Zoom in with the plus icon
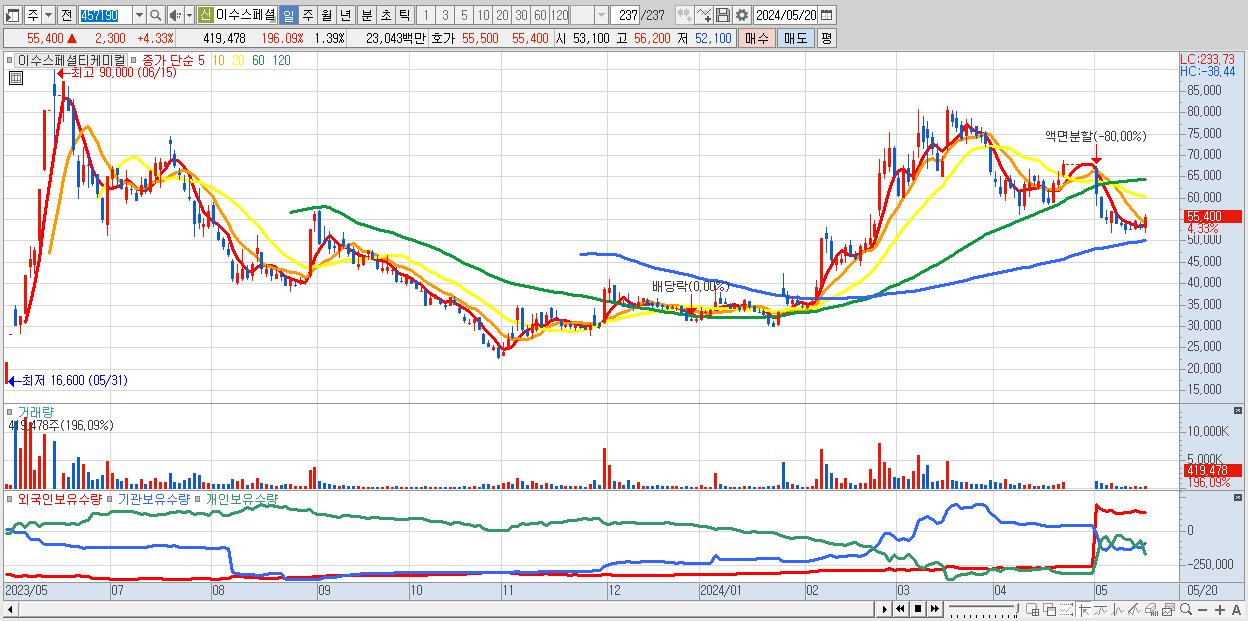The height and width of the screenshot is (621, 1248). click(1220, 609)
